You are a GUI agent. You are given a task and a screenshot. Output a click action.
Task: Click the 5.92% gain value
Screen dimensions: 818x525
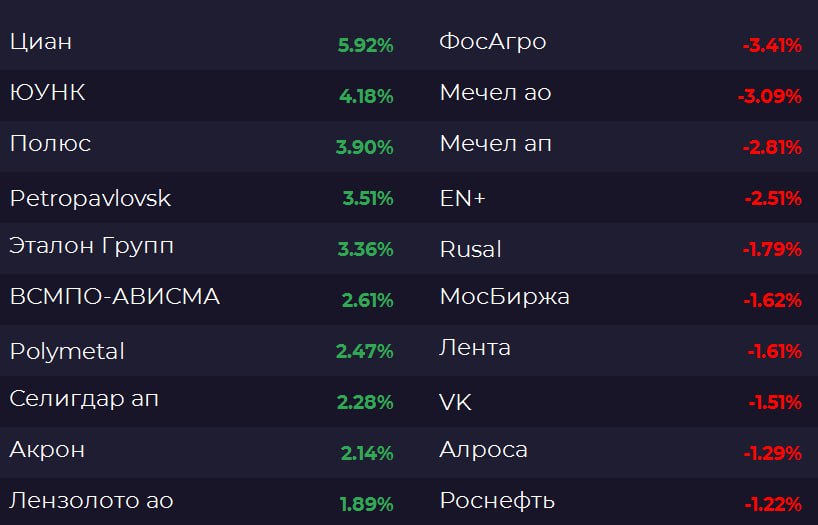coord(365,45)
